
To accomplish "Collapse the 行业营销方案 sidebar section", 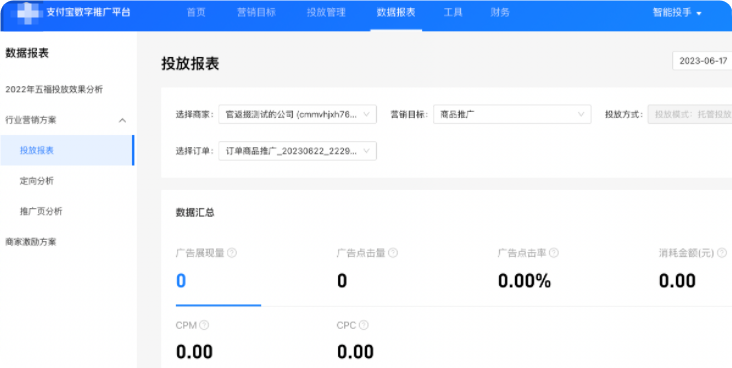I will coord(122,120).
